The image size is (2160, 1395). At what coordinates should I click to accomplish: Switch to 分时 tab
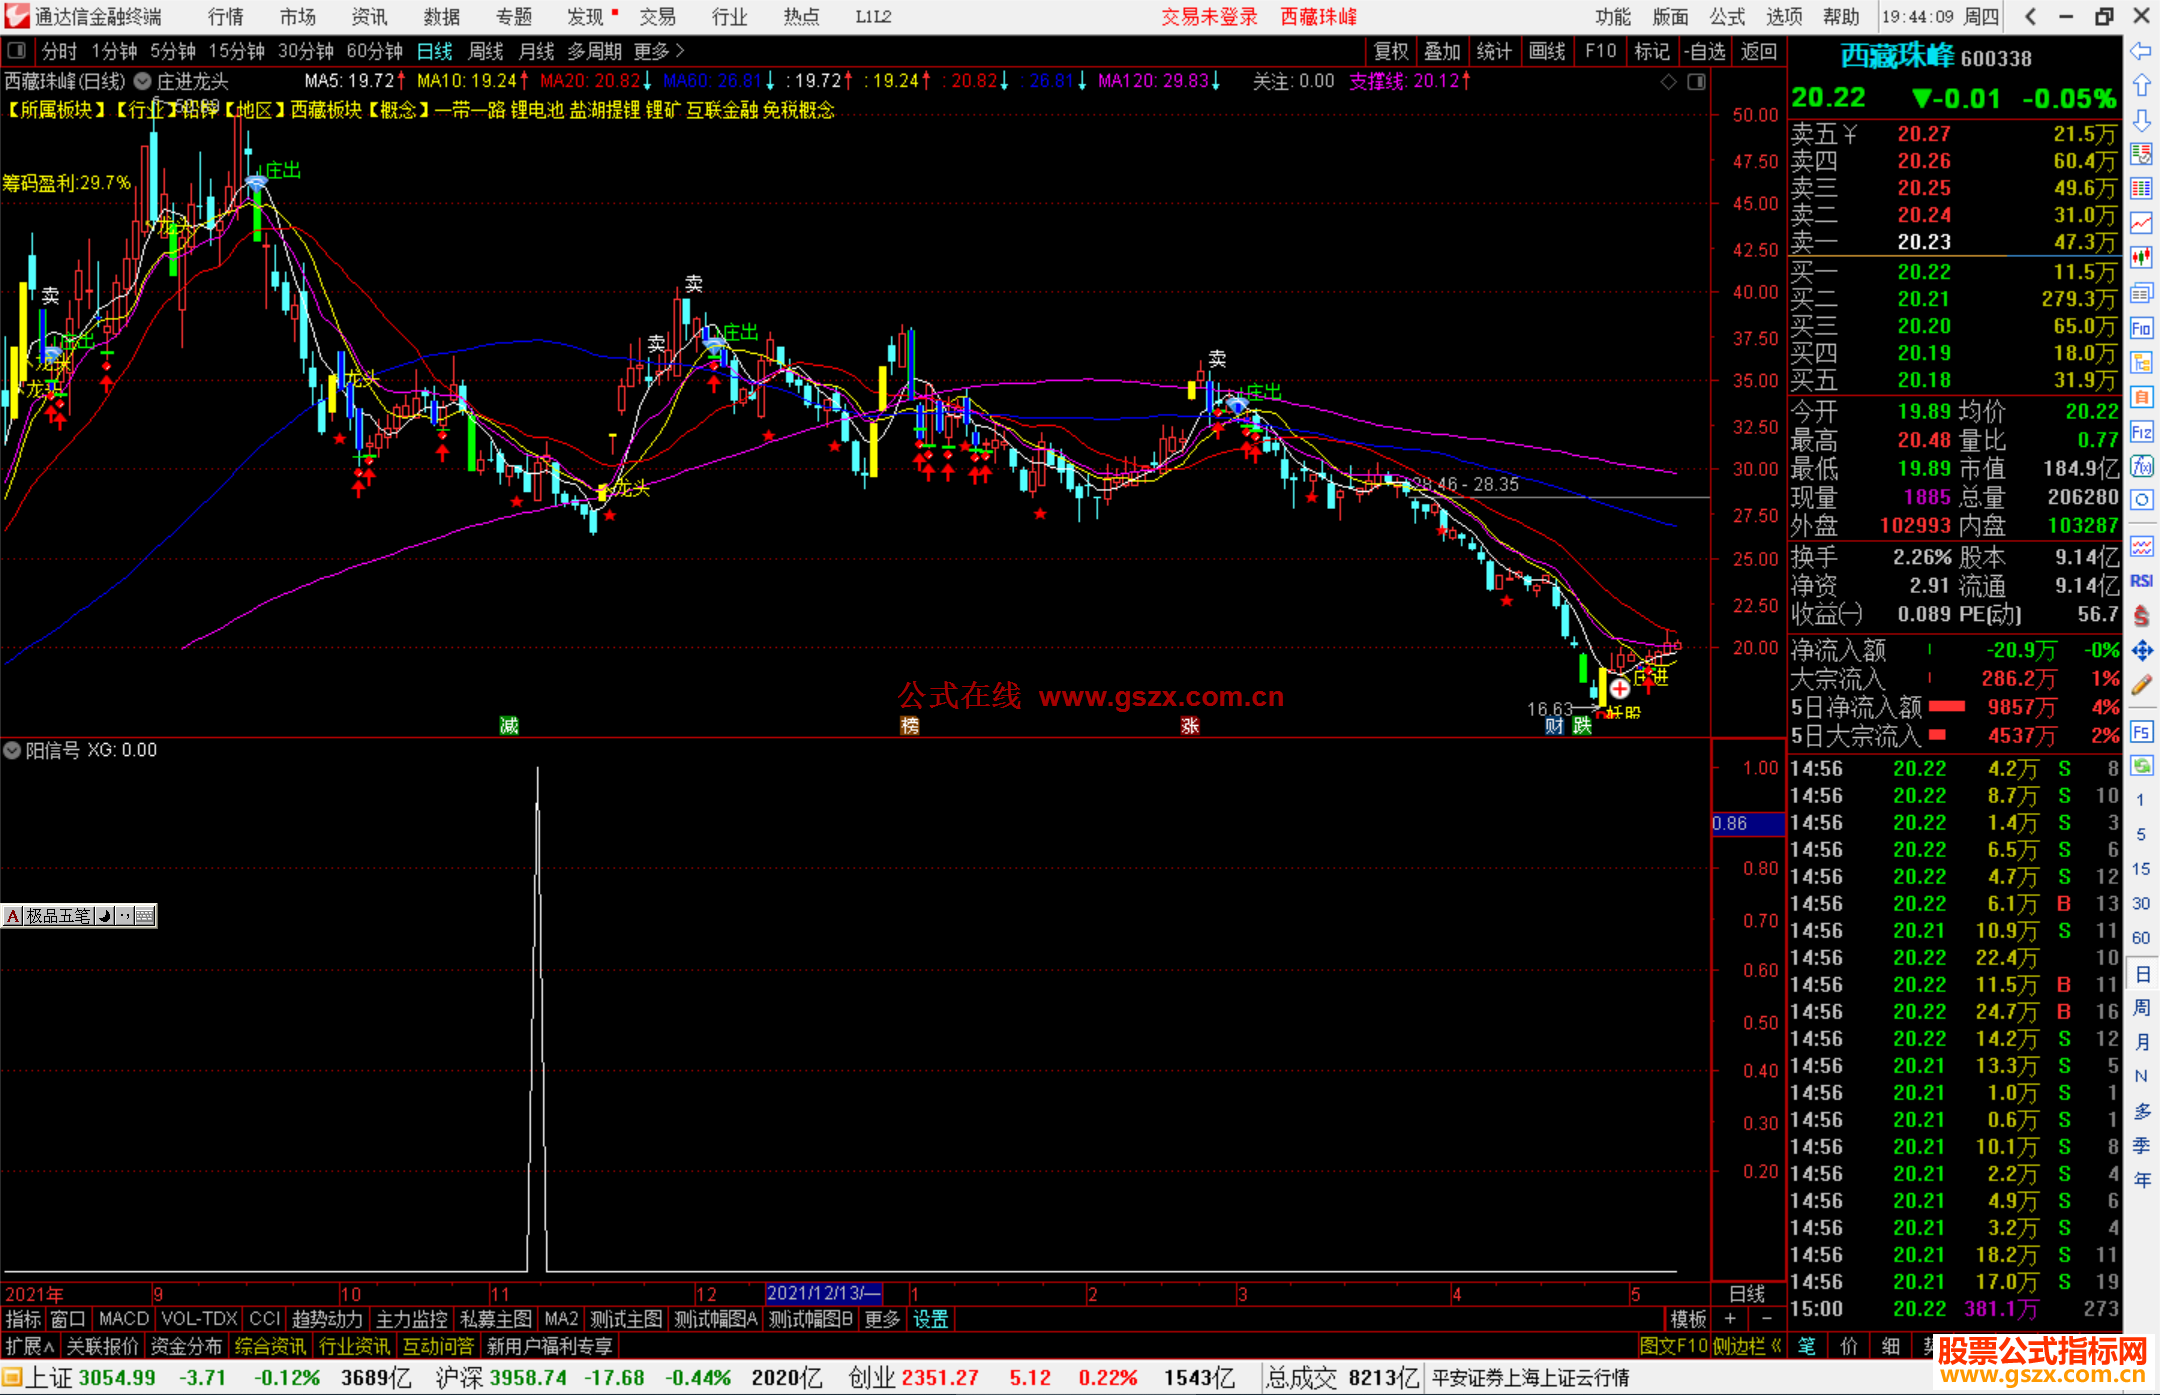click(x=59, y=51)
